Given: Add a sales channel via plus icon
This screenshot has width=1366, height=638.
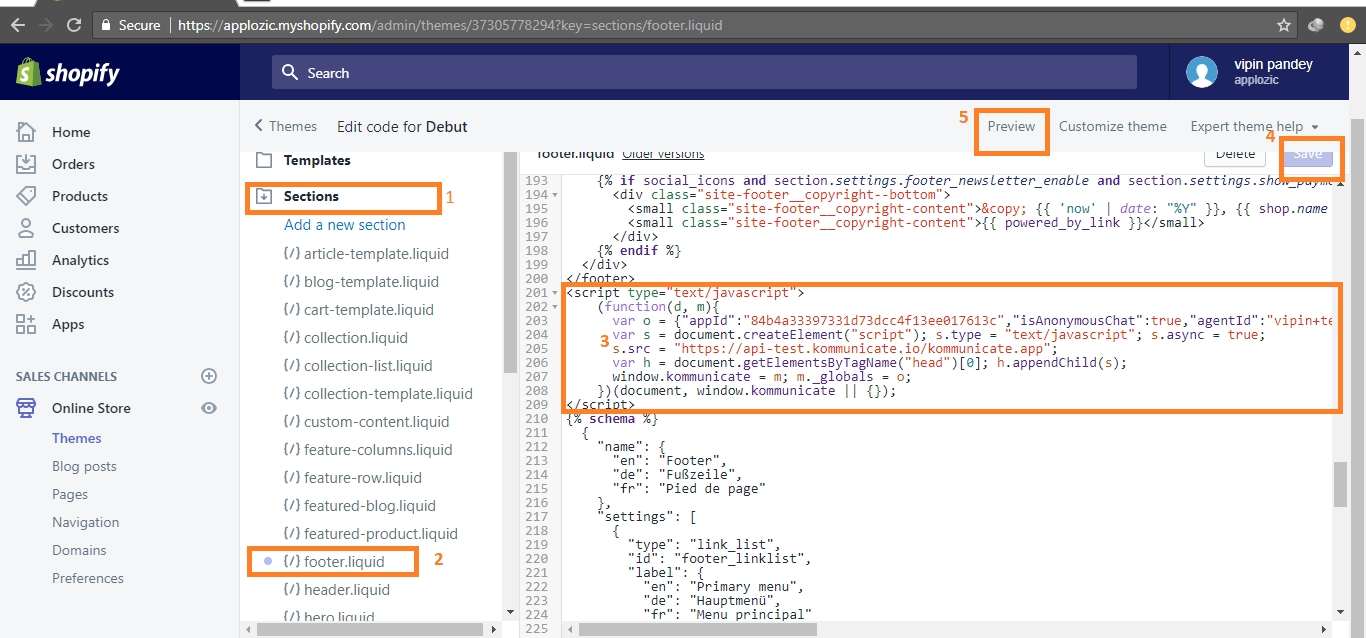Looking at the screenshot, I should tap(209, 376).
